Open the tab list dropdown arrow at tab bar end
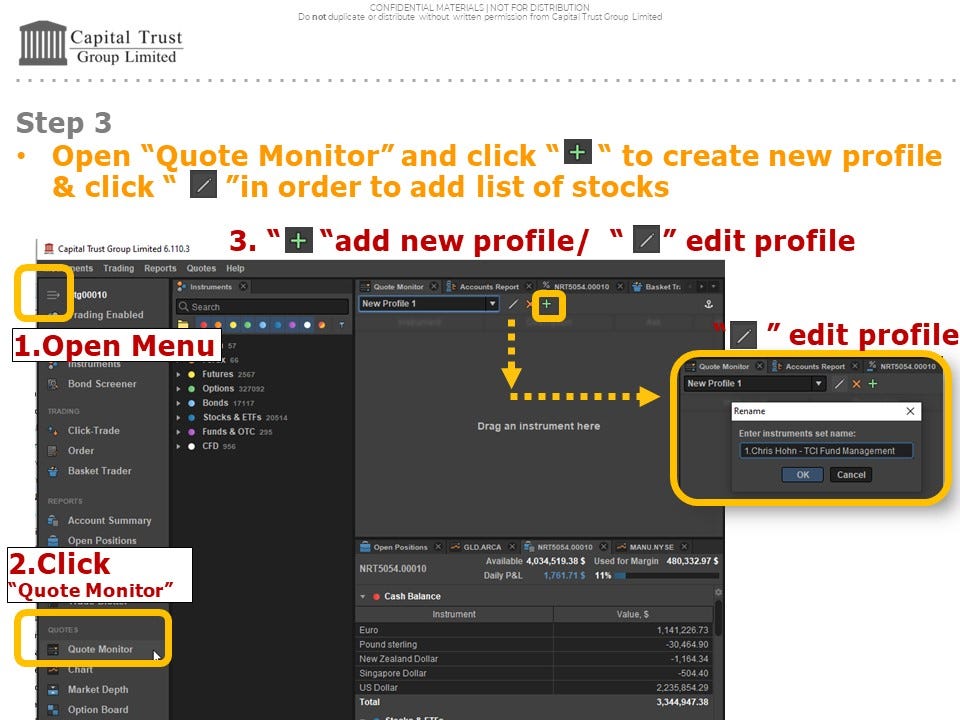The height and width of the screenshot is (720, 960). click(713, 286)
